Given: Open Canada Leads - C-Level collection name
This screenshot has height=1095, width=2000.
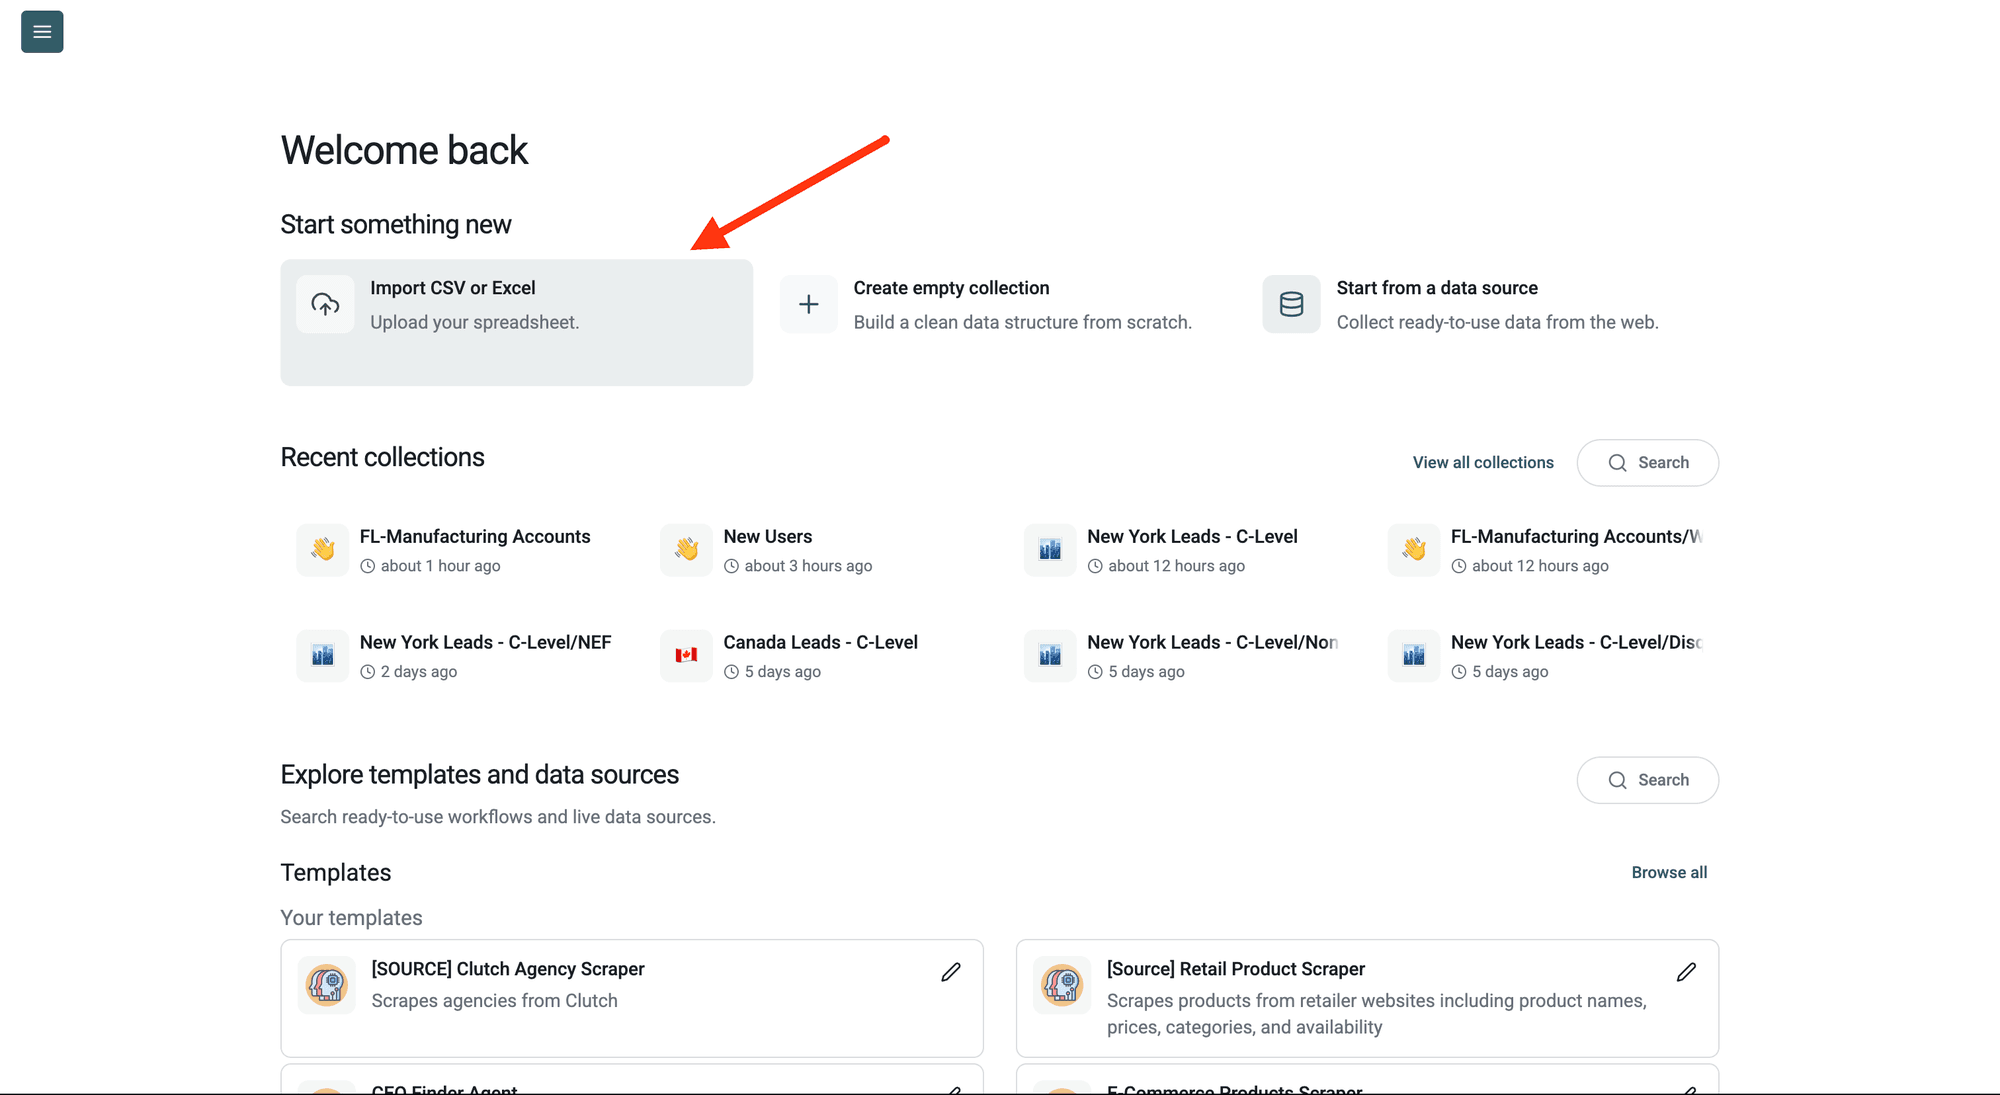Looking at the screenshot, I should coord(820,643).
